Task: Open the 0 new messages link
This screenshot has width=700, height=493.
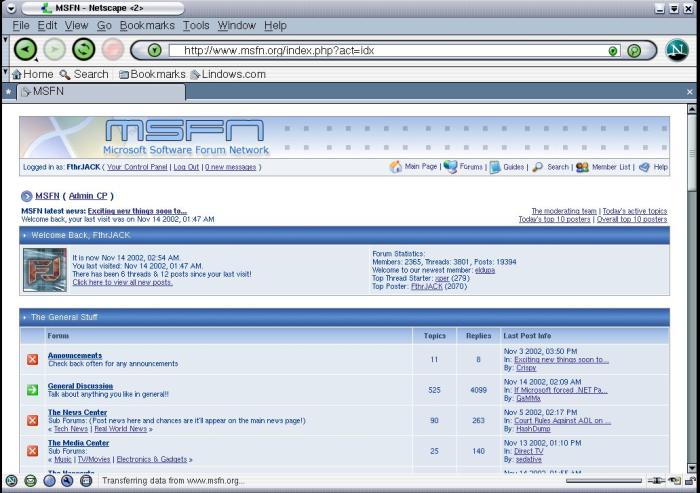Action: (230, 167)
